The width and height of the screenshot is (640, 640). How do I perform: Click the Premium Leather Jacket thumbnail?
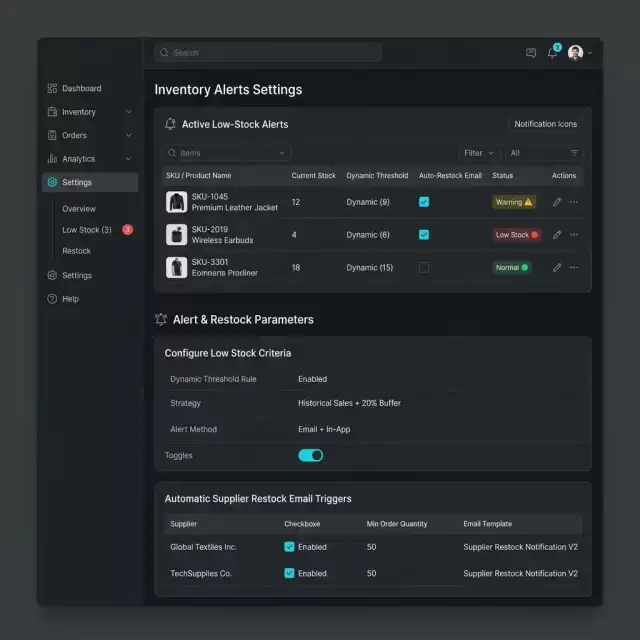point(176,202)
